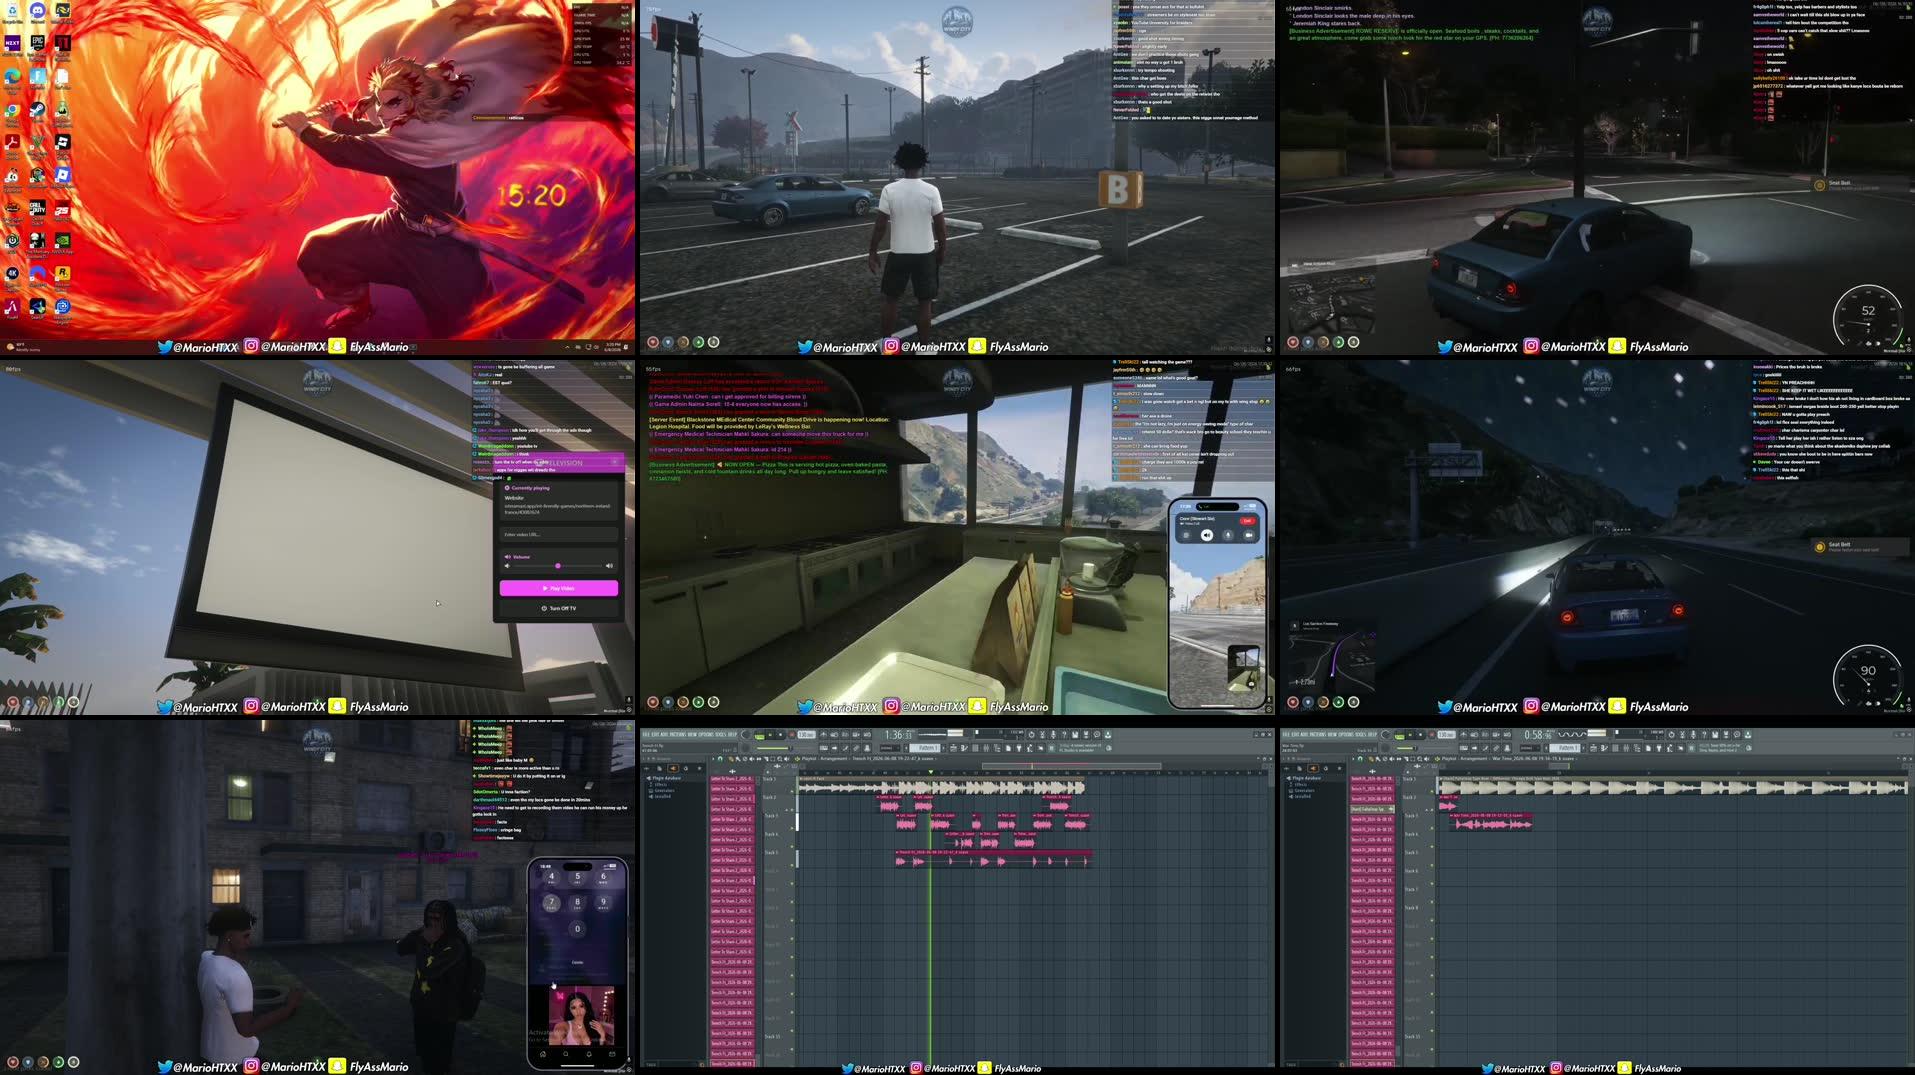Open the Steam desktop shortcut
Viewport: 1915px width, 1075px height.
tap(38, 110)
